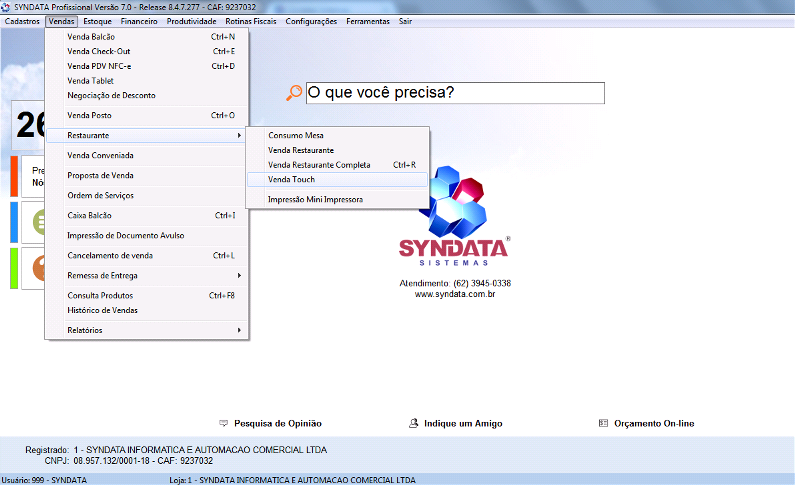Viewport: 795px width, 485px height.
Task: Click the Orçamento On-line link
Action: coord(654,424)
